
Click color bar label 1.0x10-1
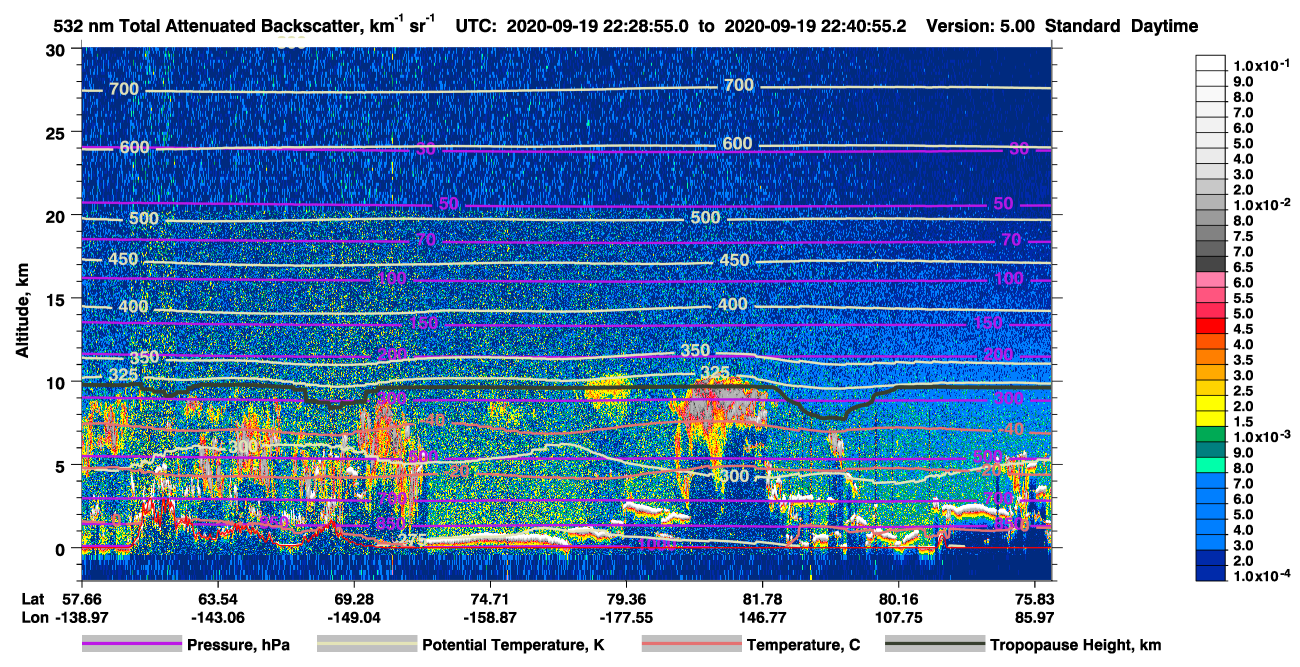pyautogui.click(x=1263, y=65)
